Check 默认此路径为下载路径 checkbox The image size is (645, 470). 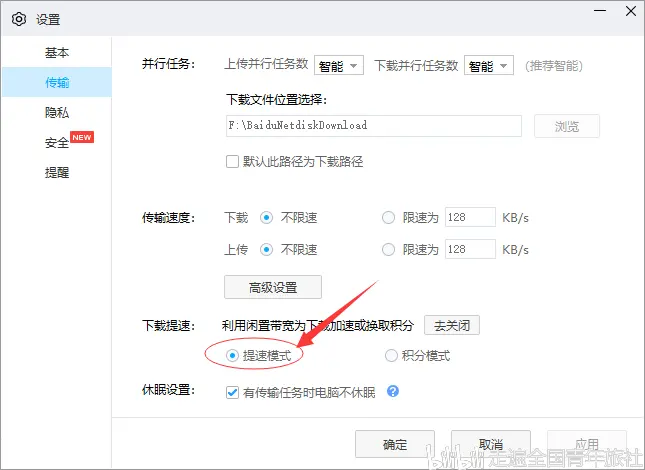[232, 162]
